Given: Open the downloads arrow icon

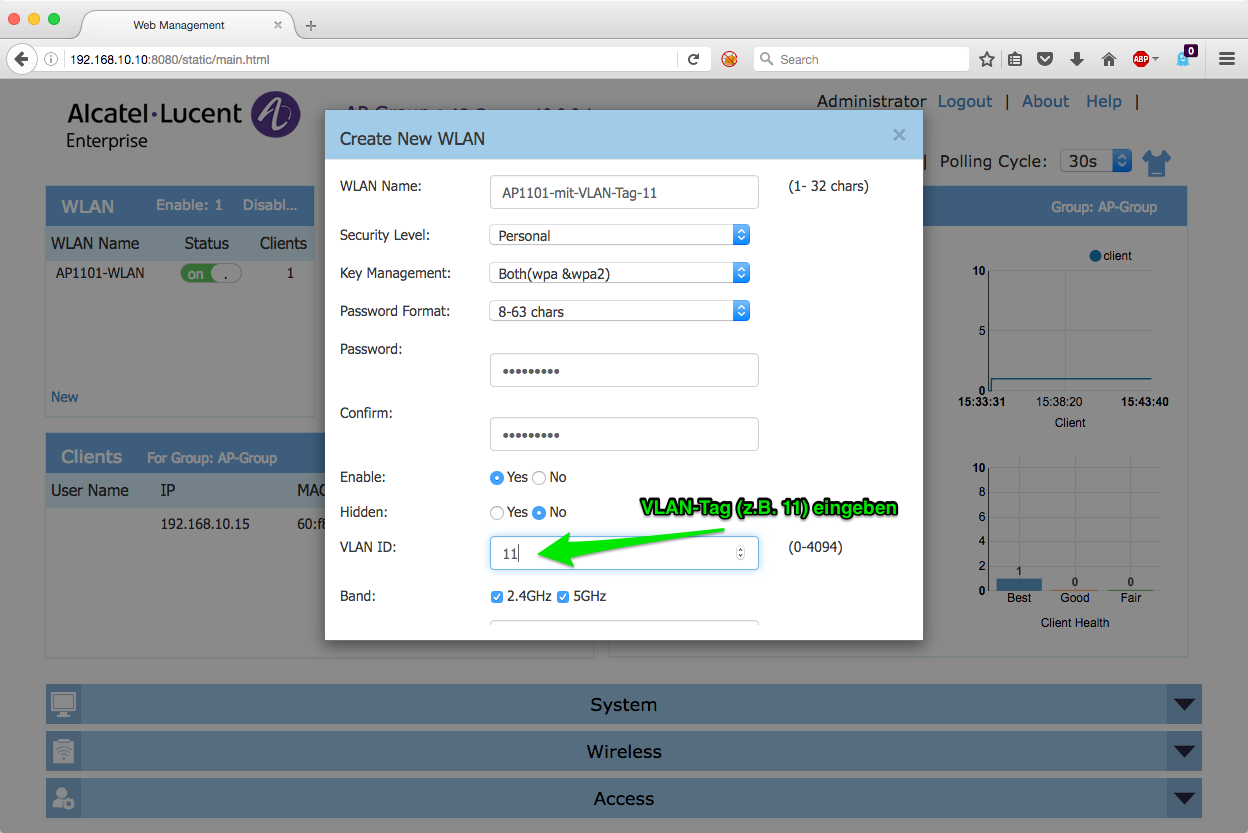Looking at the screenshot, I should (x=1077, y=59).
